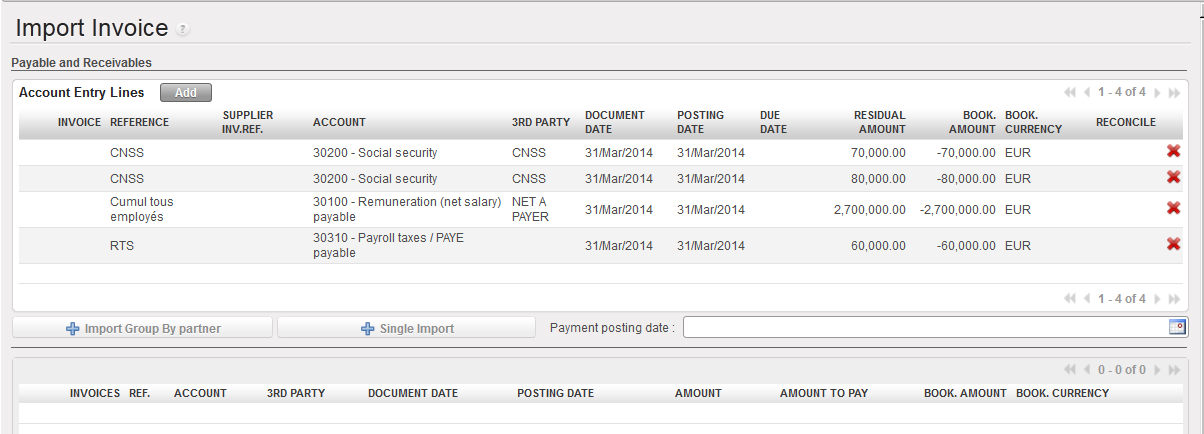Remove the RTS payroll taxes line
Viewport: 1204px width, 434px height.
(1173, 244)
